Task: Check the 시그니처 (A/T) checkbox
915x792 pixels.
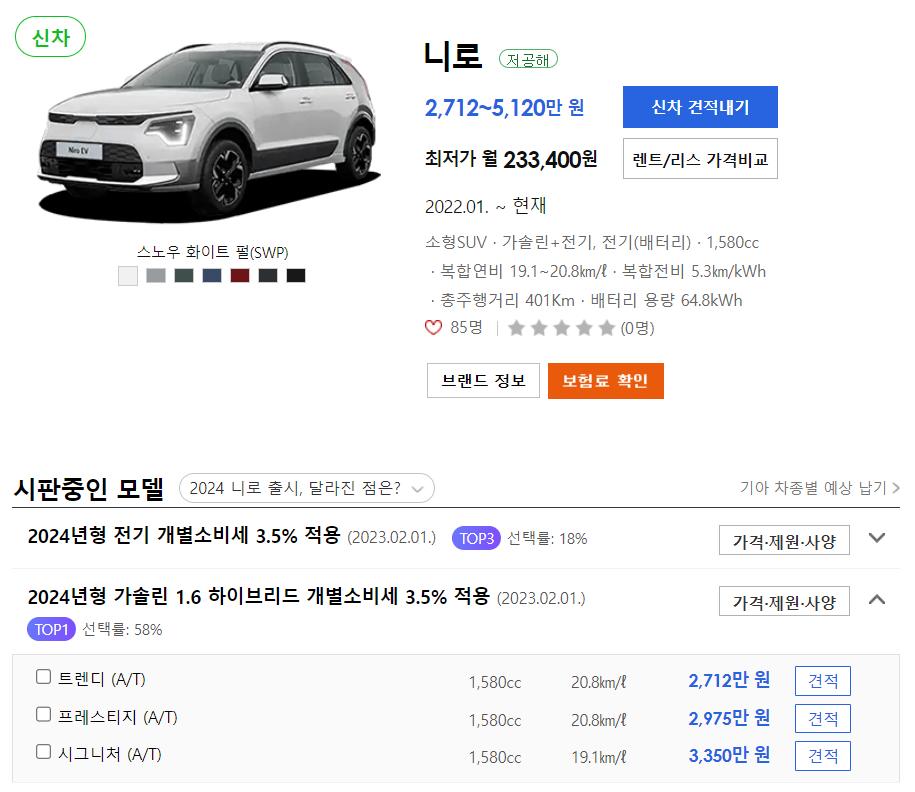Action: 43,752
